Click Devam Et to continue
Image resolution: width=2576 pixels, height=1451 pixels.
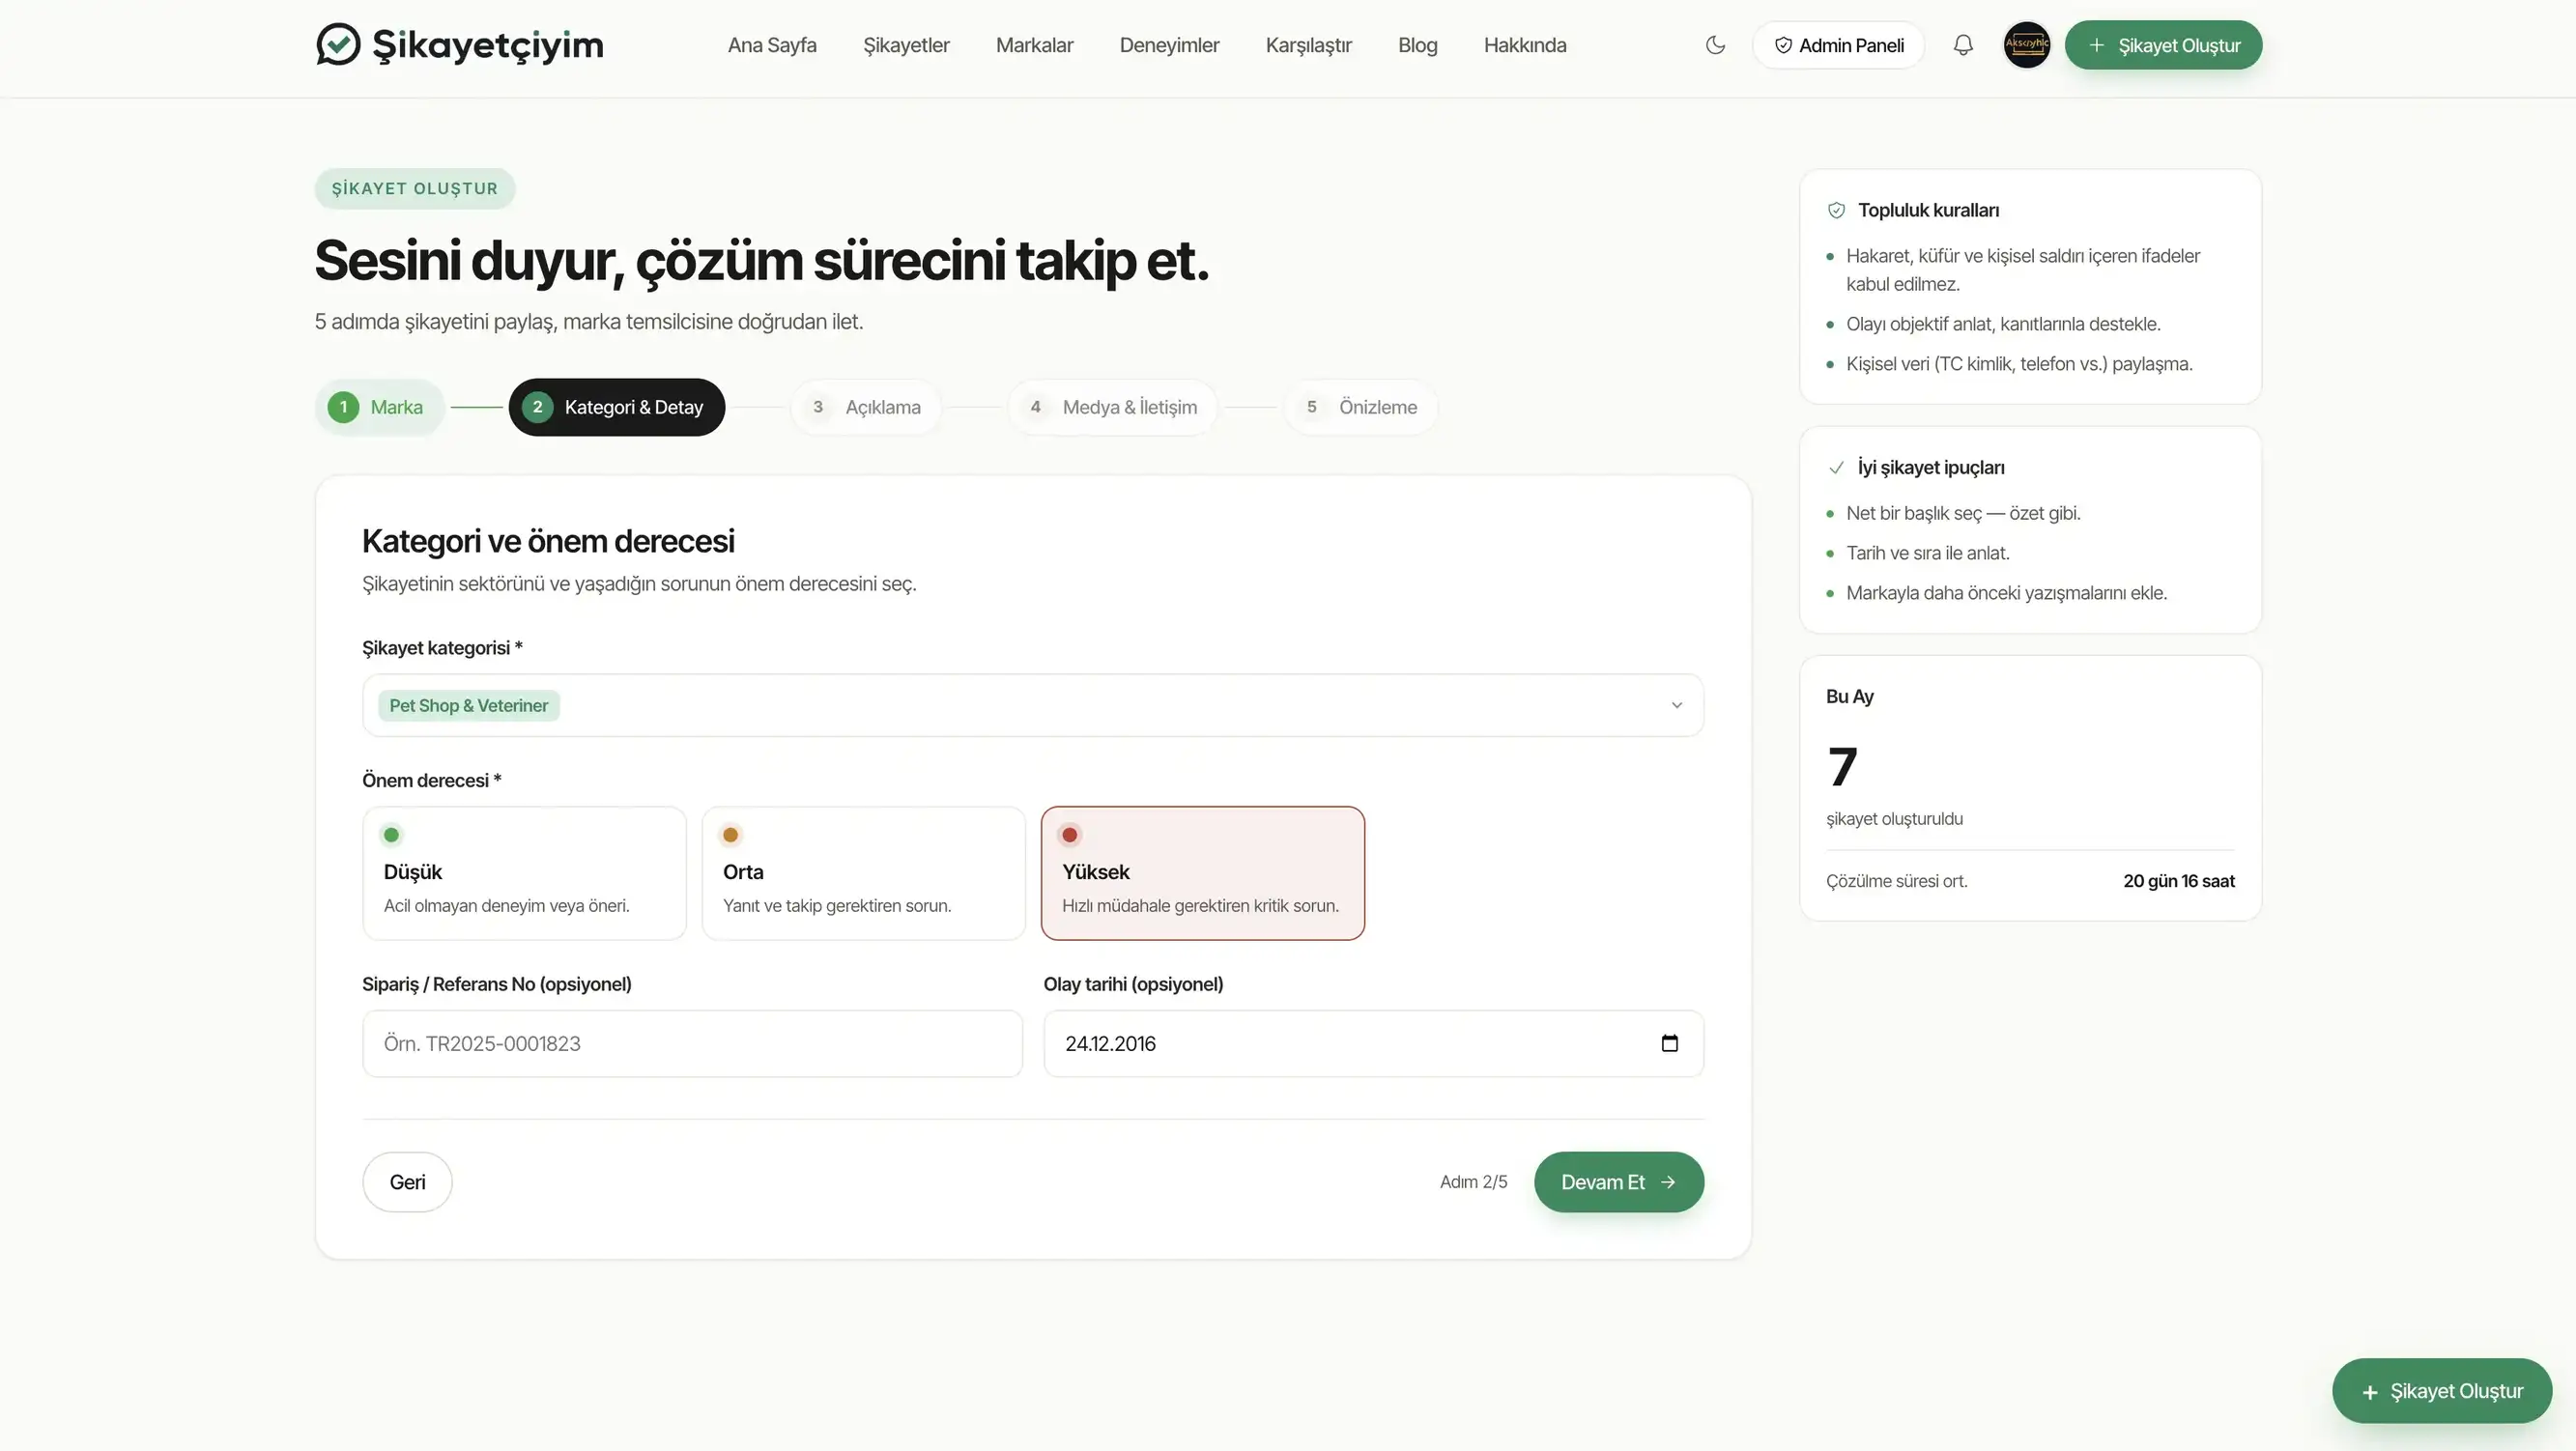click(x=1619, y=1182)
